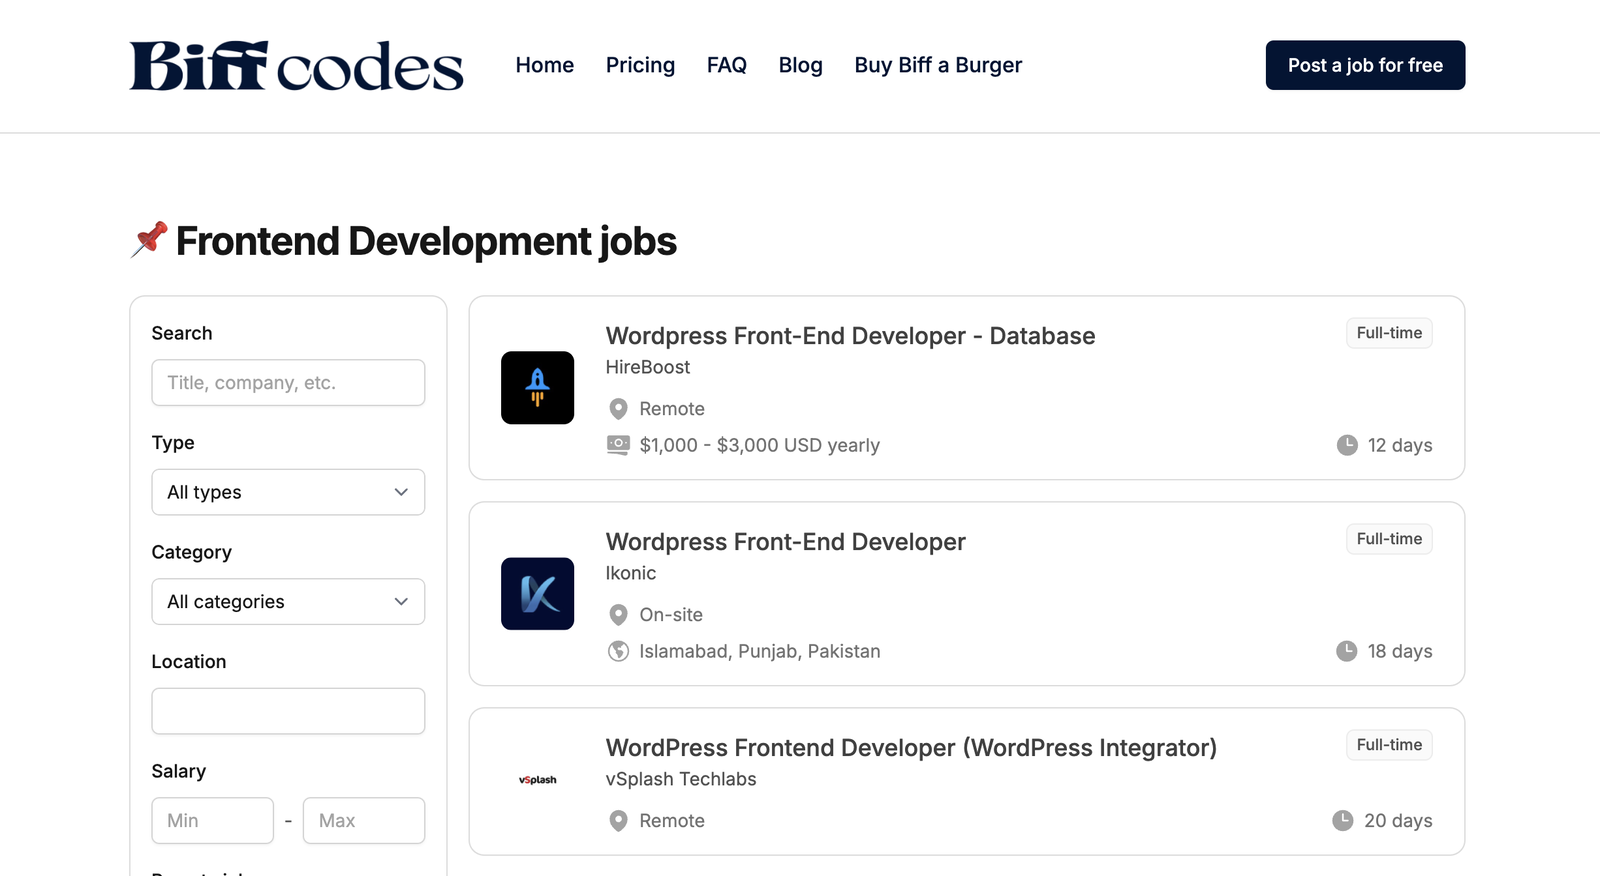Click the 18 days posting age
1600x876 pixels.
coord(1400,651)
